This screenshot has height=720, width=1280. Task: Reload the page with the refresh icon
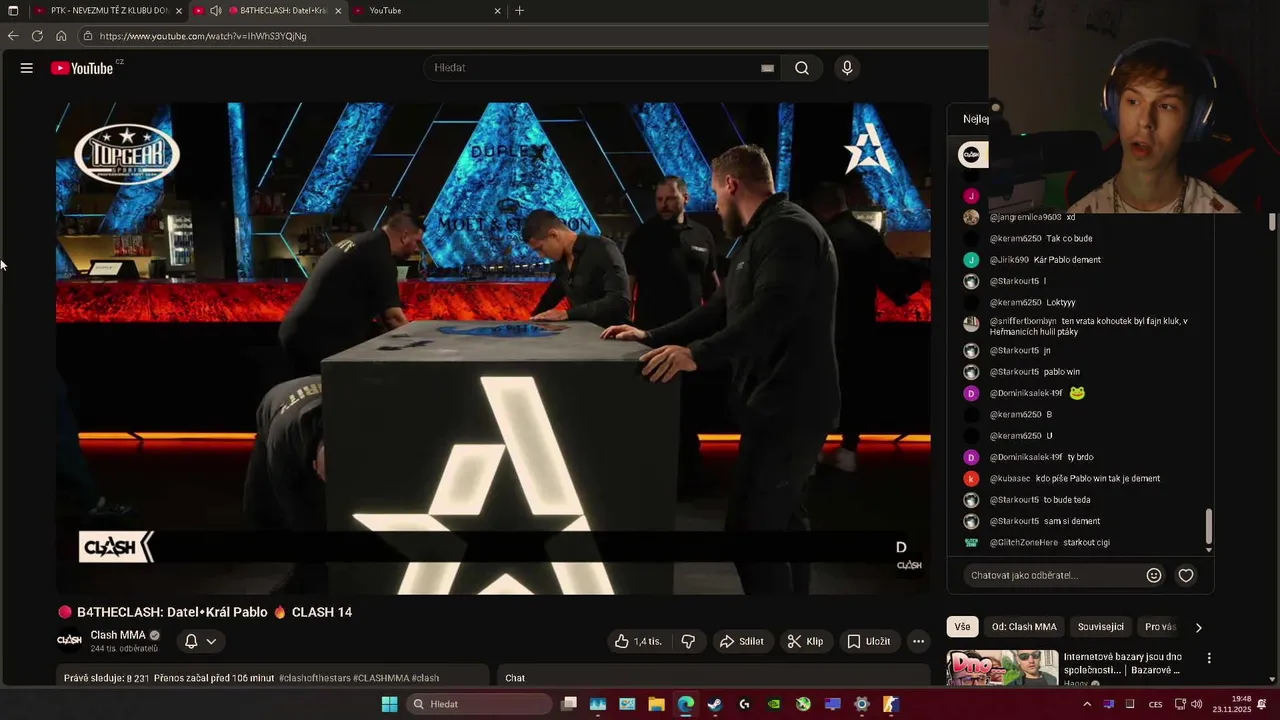pyautogui.click(x=37, y=35)
